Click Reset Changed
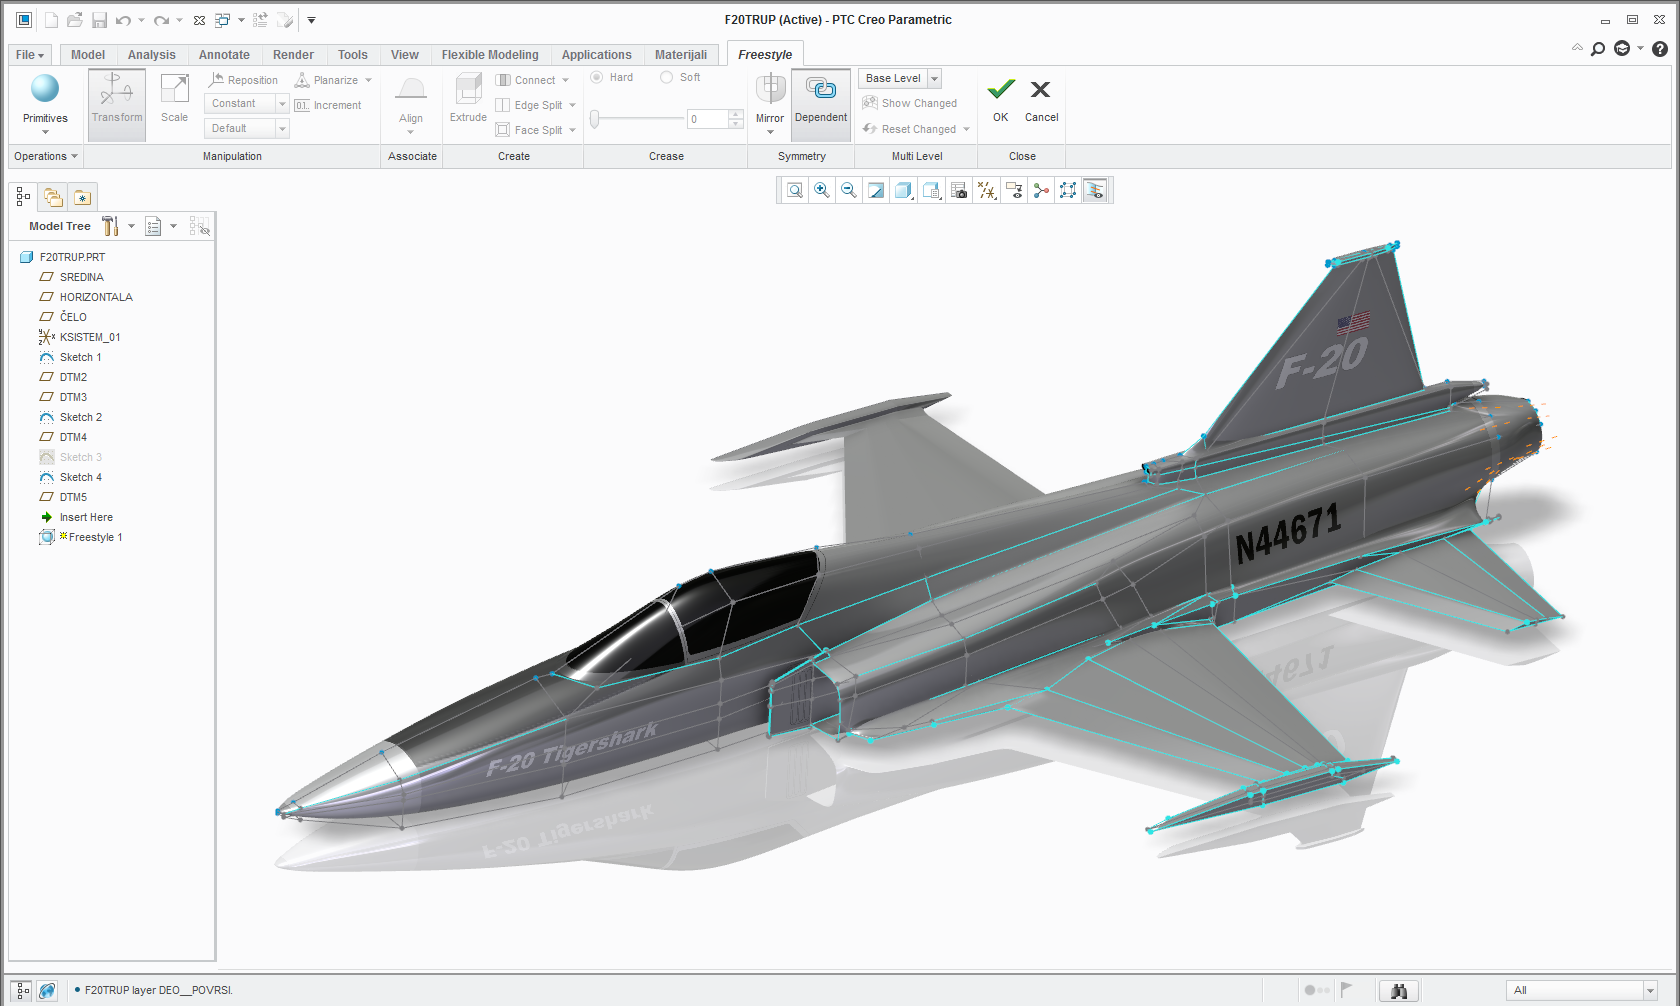Screen dimensions: 1680x1006 910,129
